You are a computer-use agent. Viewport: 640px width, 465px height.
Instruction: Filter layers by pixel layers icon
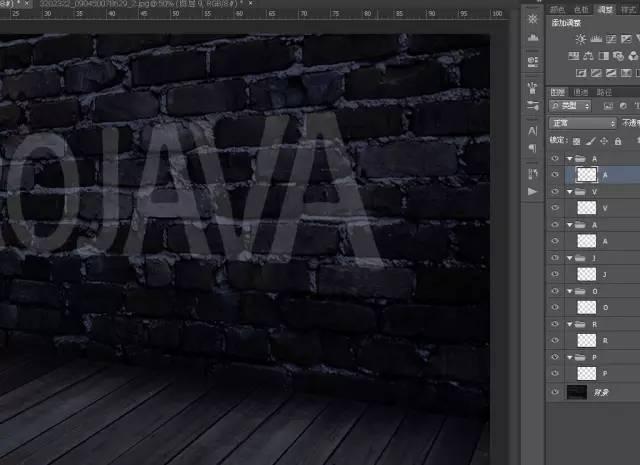point(608,106)
